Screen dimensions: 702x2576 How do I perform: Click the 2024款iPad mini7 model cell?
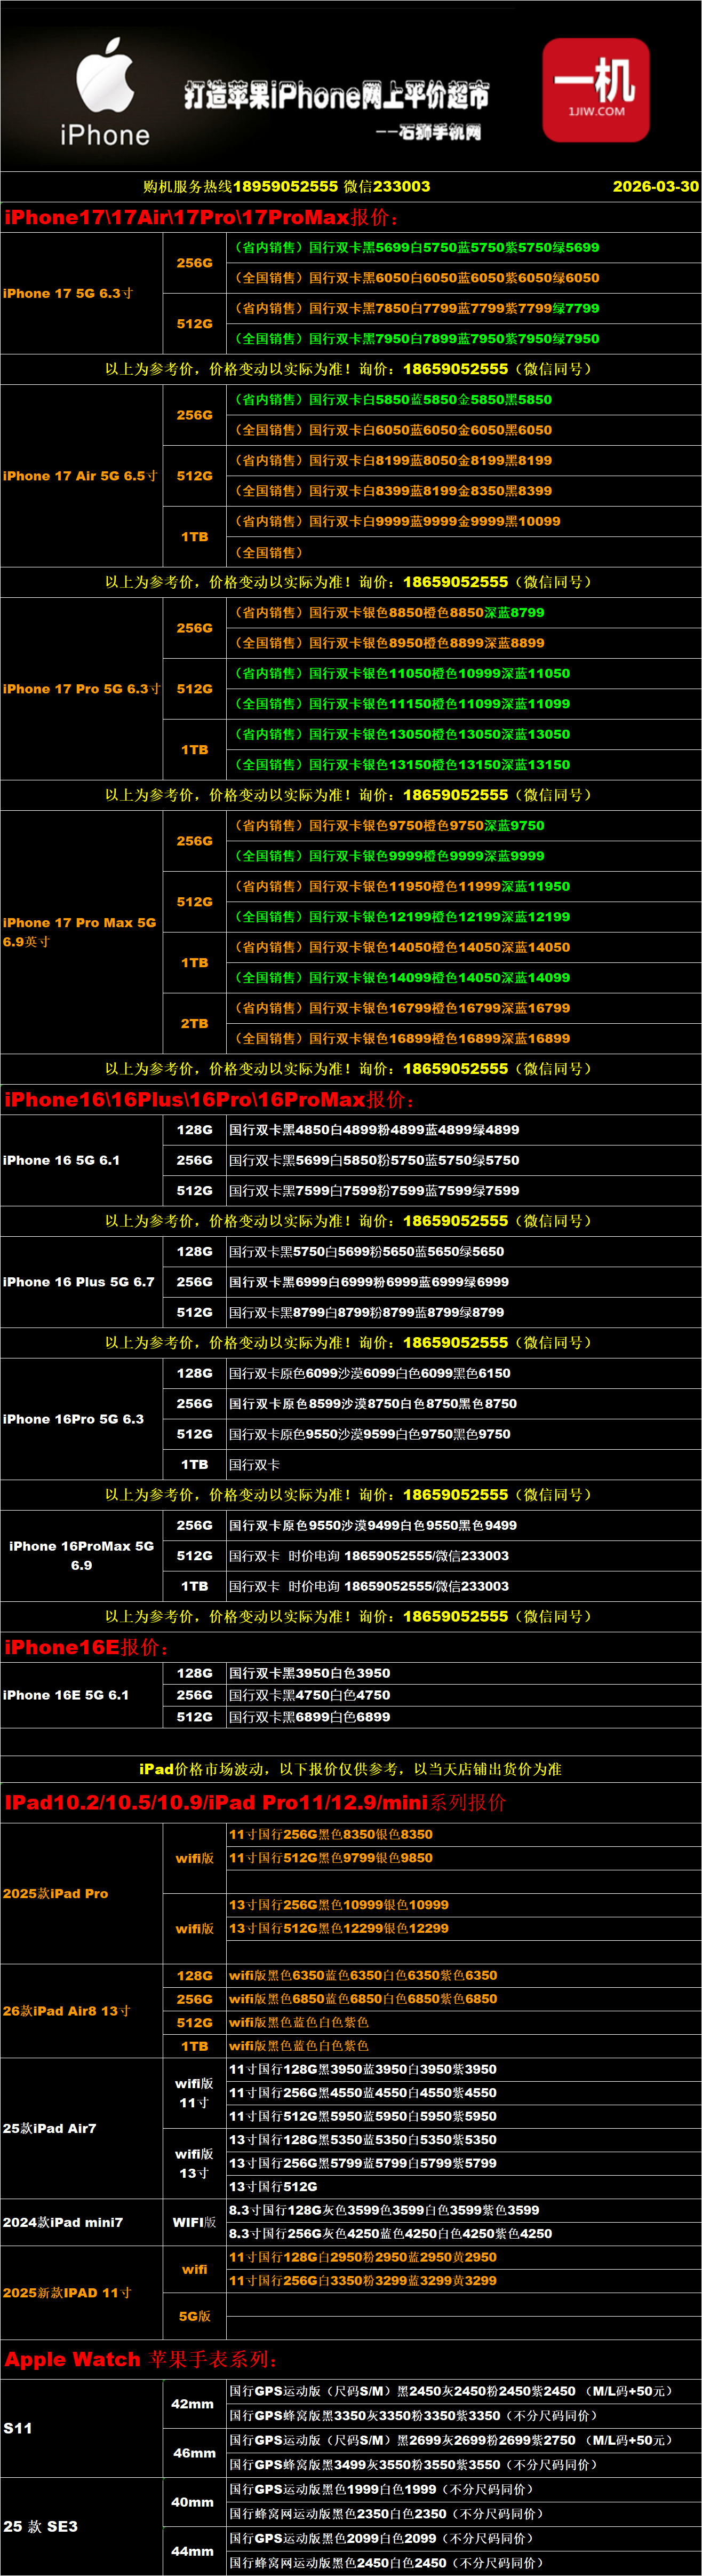(x=63, y=2222)
